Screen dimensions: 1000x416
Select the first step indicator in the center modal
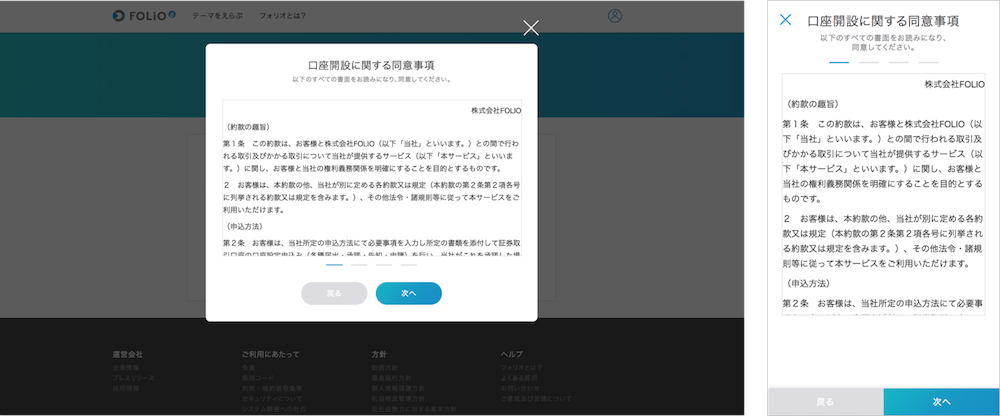tap(334, 266)
